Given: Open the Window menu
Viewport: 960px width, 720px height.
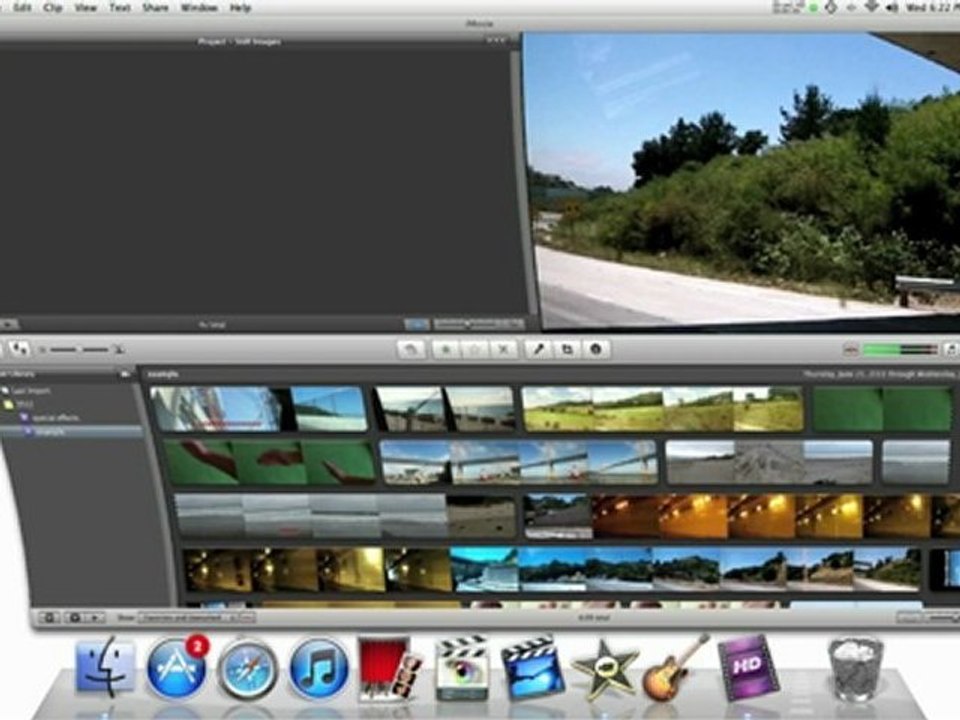Looking at the screenshot, I should pyautogui.click(x=199, y=8).
